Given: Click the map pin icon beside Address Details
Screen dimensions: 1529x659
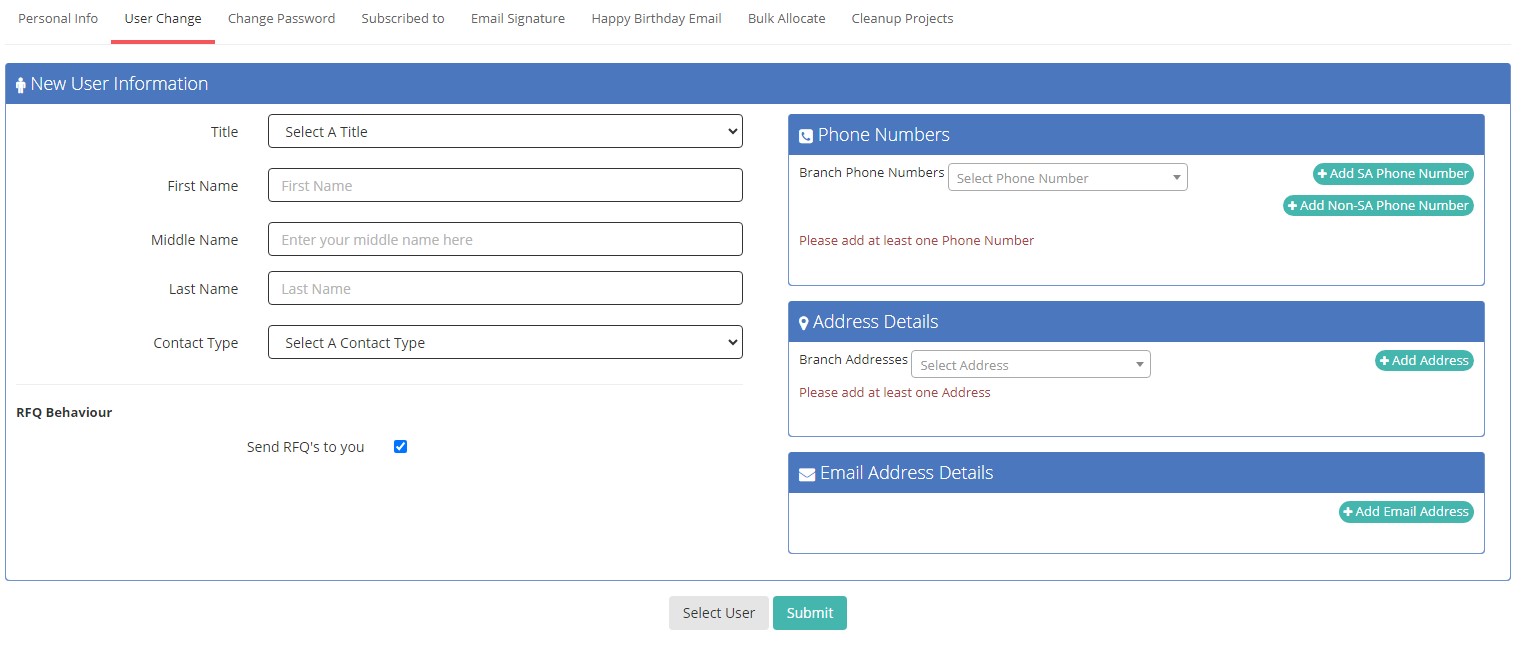Looking at the screenshot, I should pyautogui.click(x=804, y=323).
